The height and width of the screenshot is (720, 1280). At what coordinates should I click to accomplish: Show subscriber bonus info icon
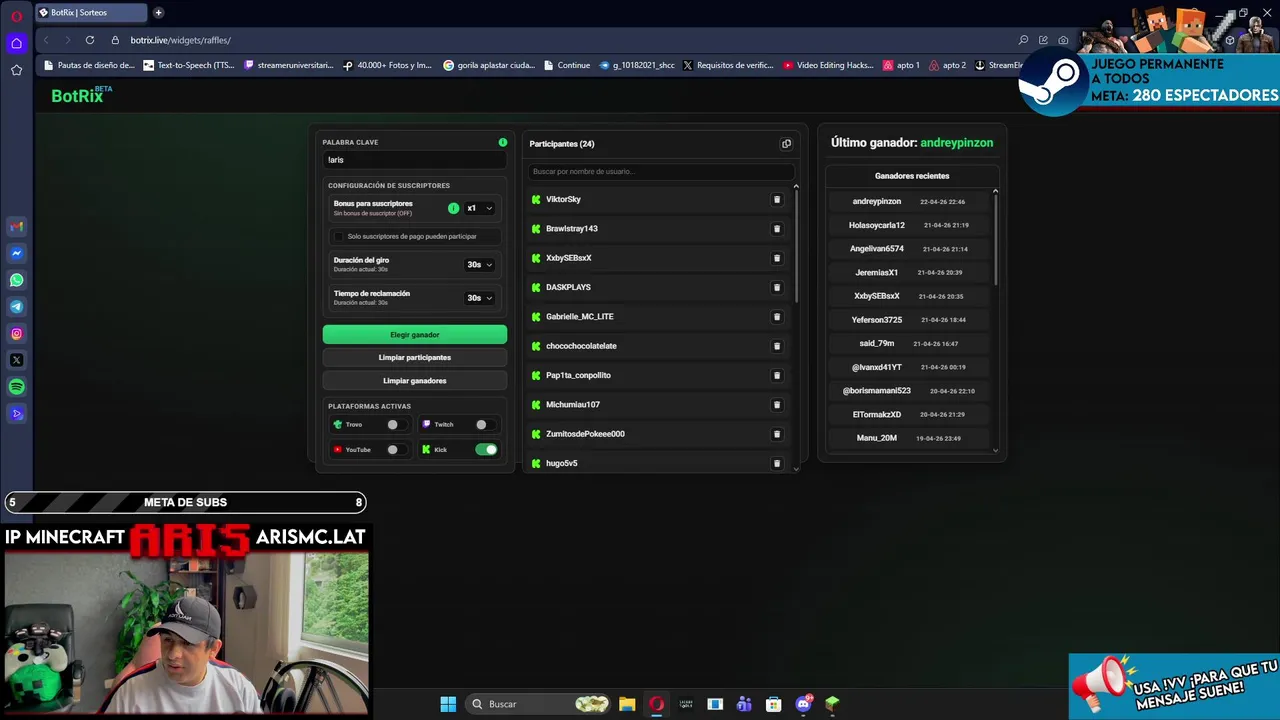click(x=453, y=208)
